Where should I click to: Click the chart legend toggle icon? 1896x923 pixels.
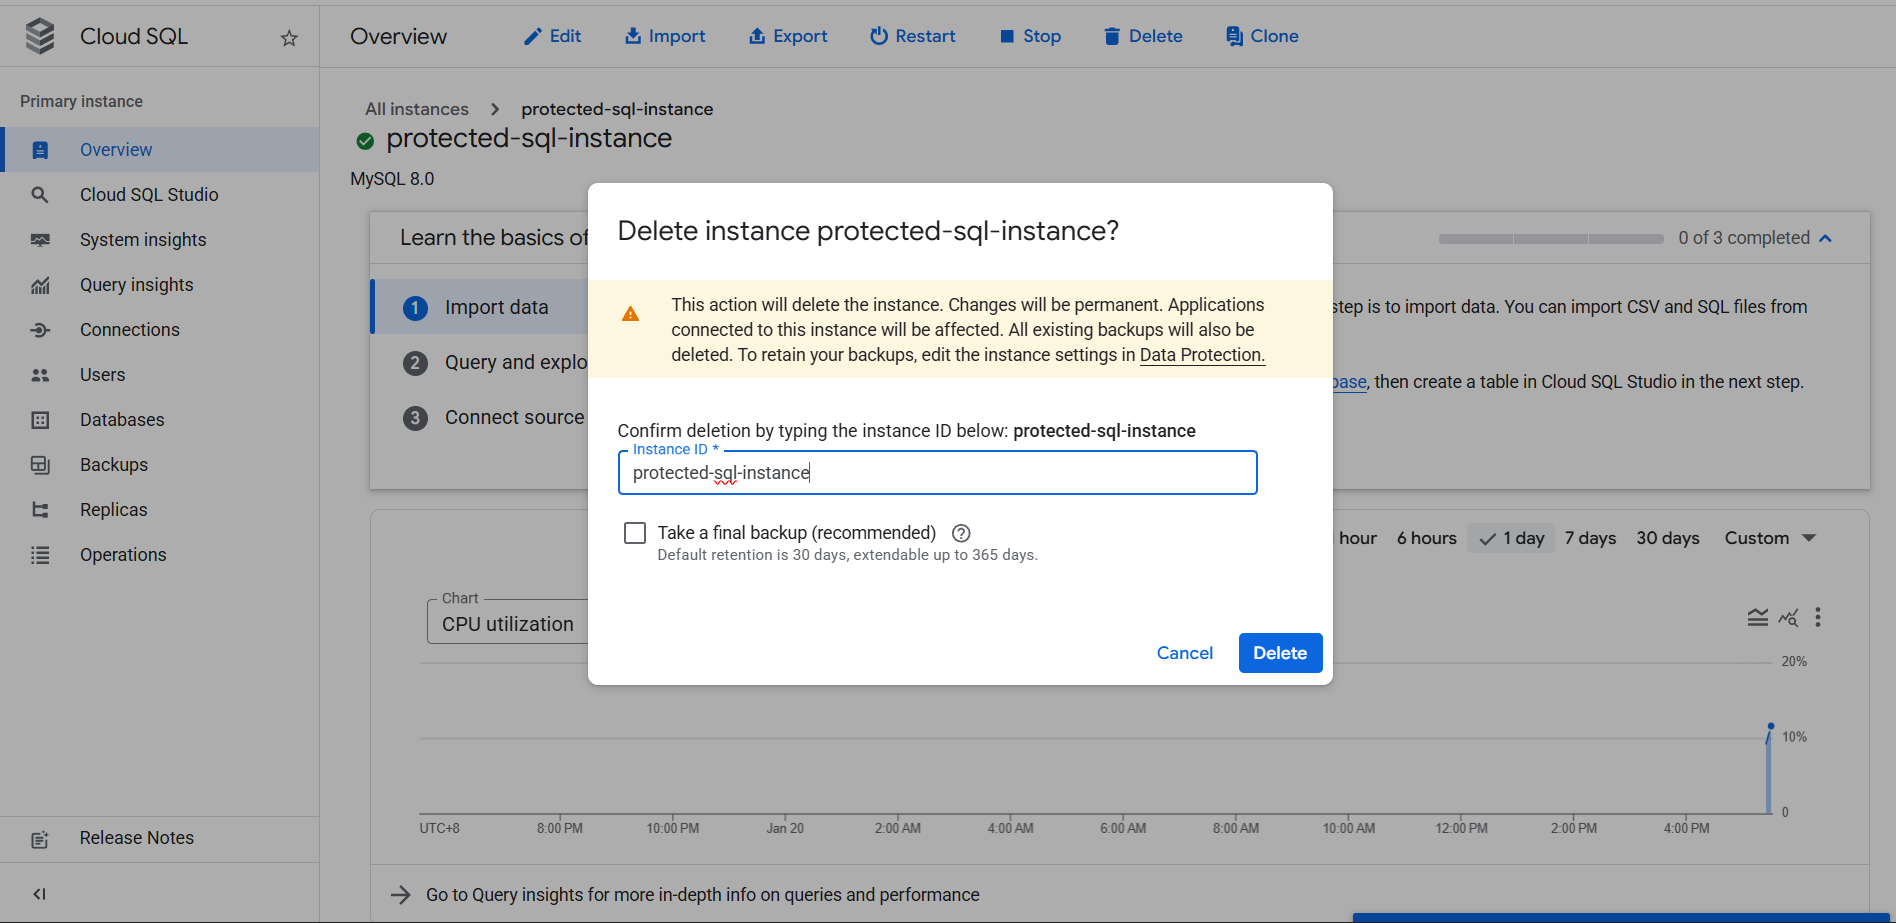coord(1757,617)
